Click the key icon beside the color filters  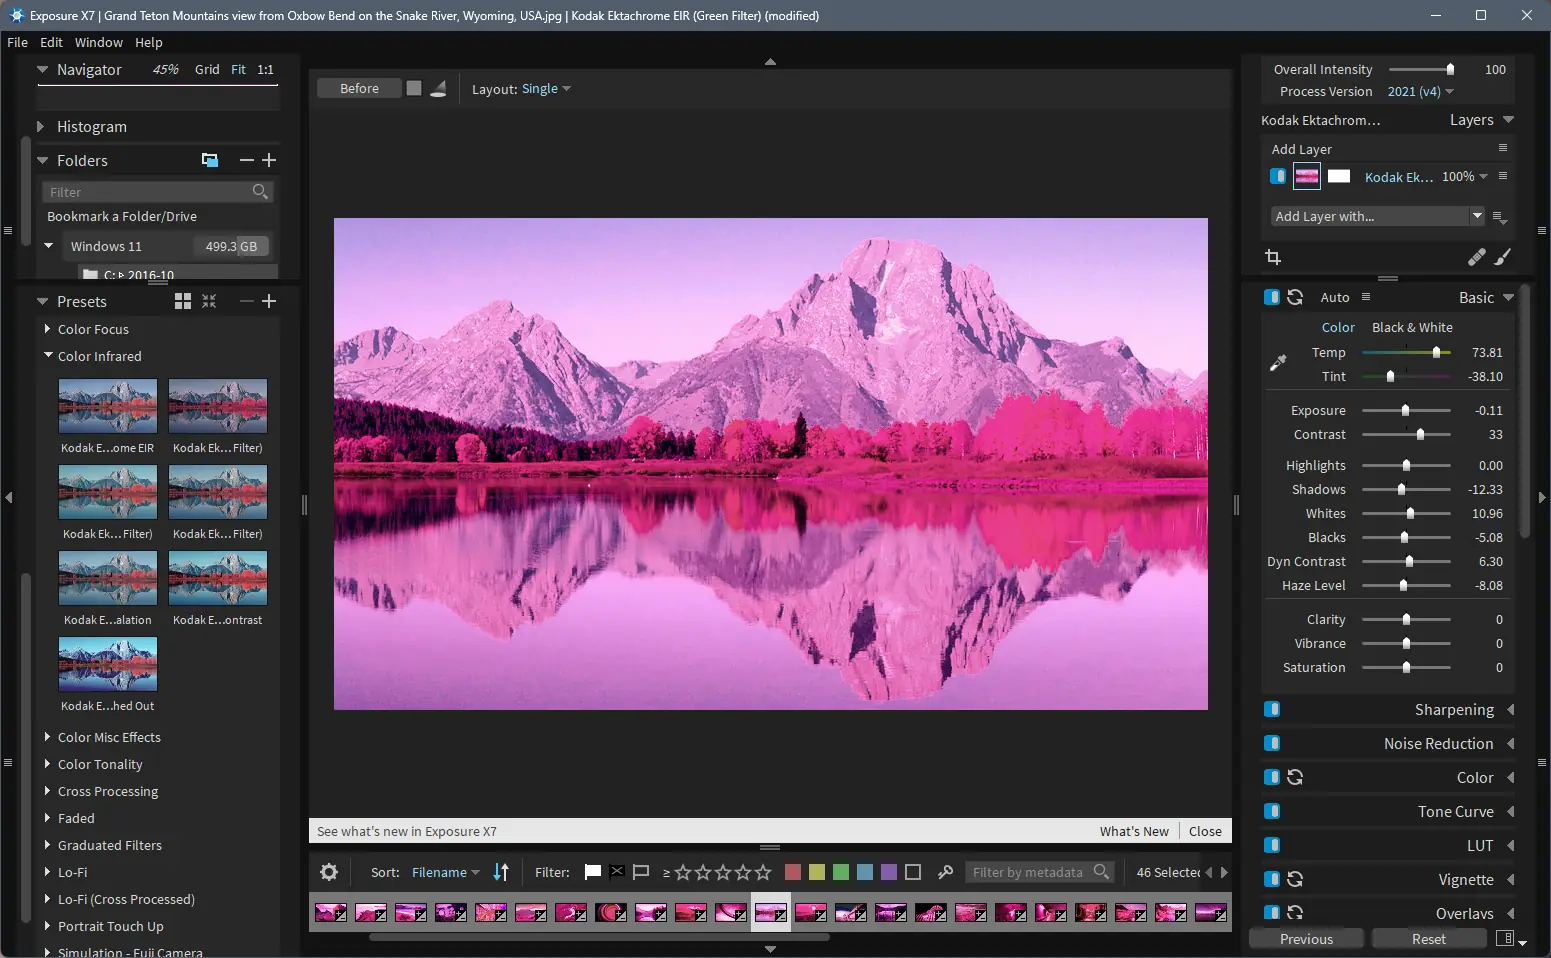point(945,872)
